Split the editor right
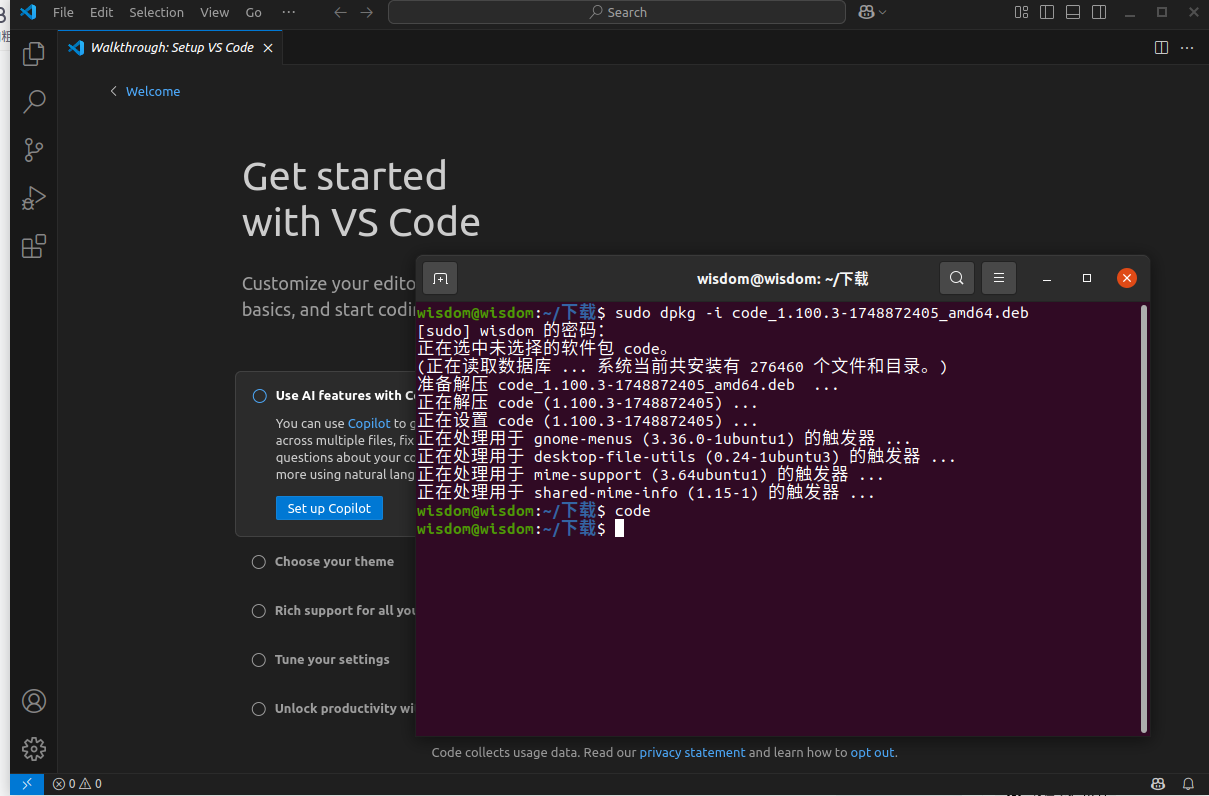Viewport: 1209px width, 796px height. coord(1161,47)
